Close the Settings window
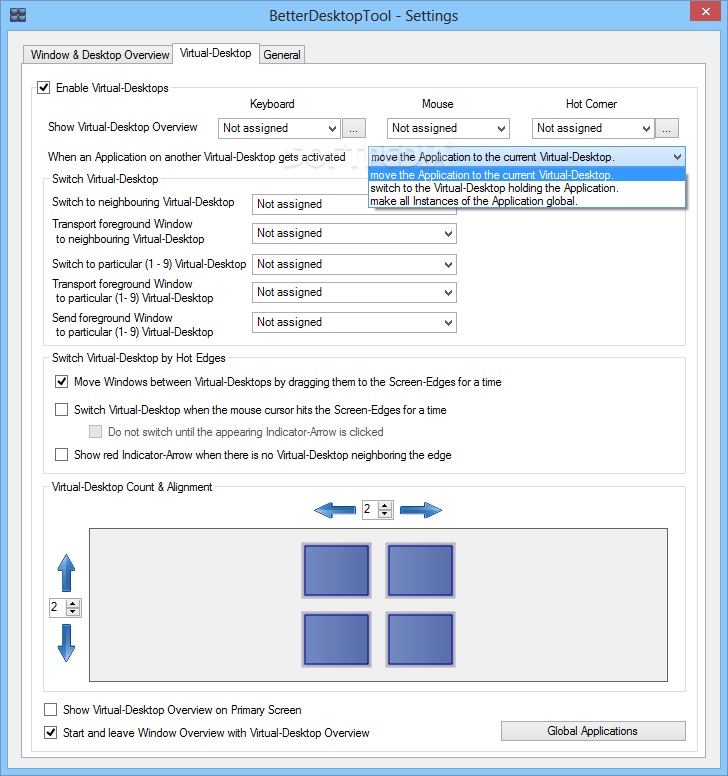 [706, 11]
